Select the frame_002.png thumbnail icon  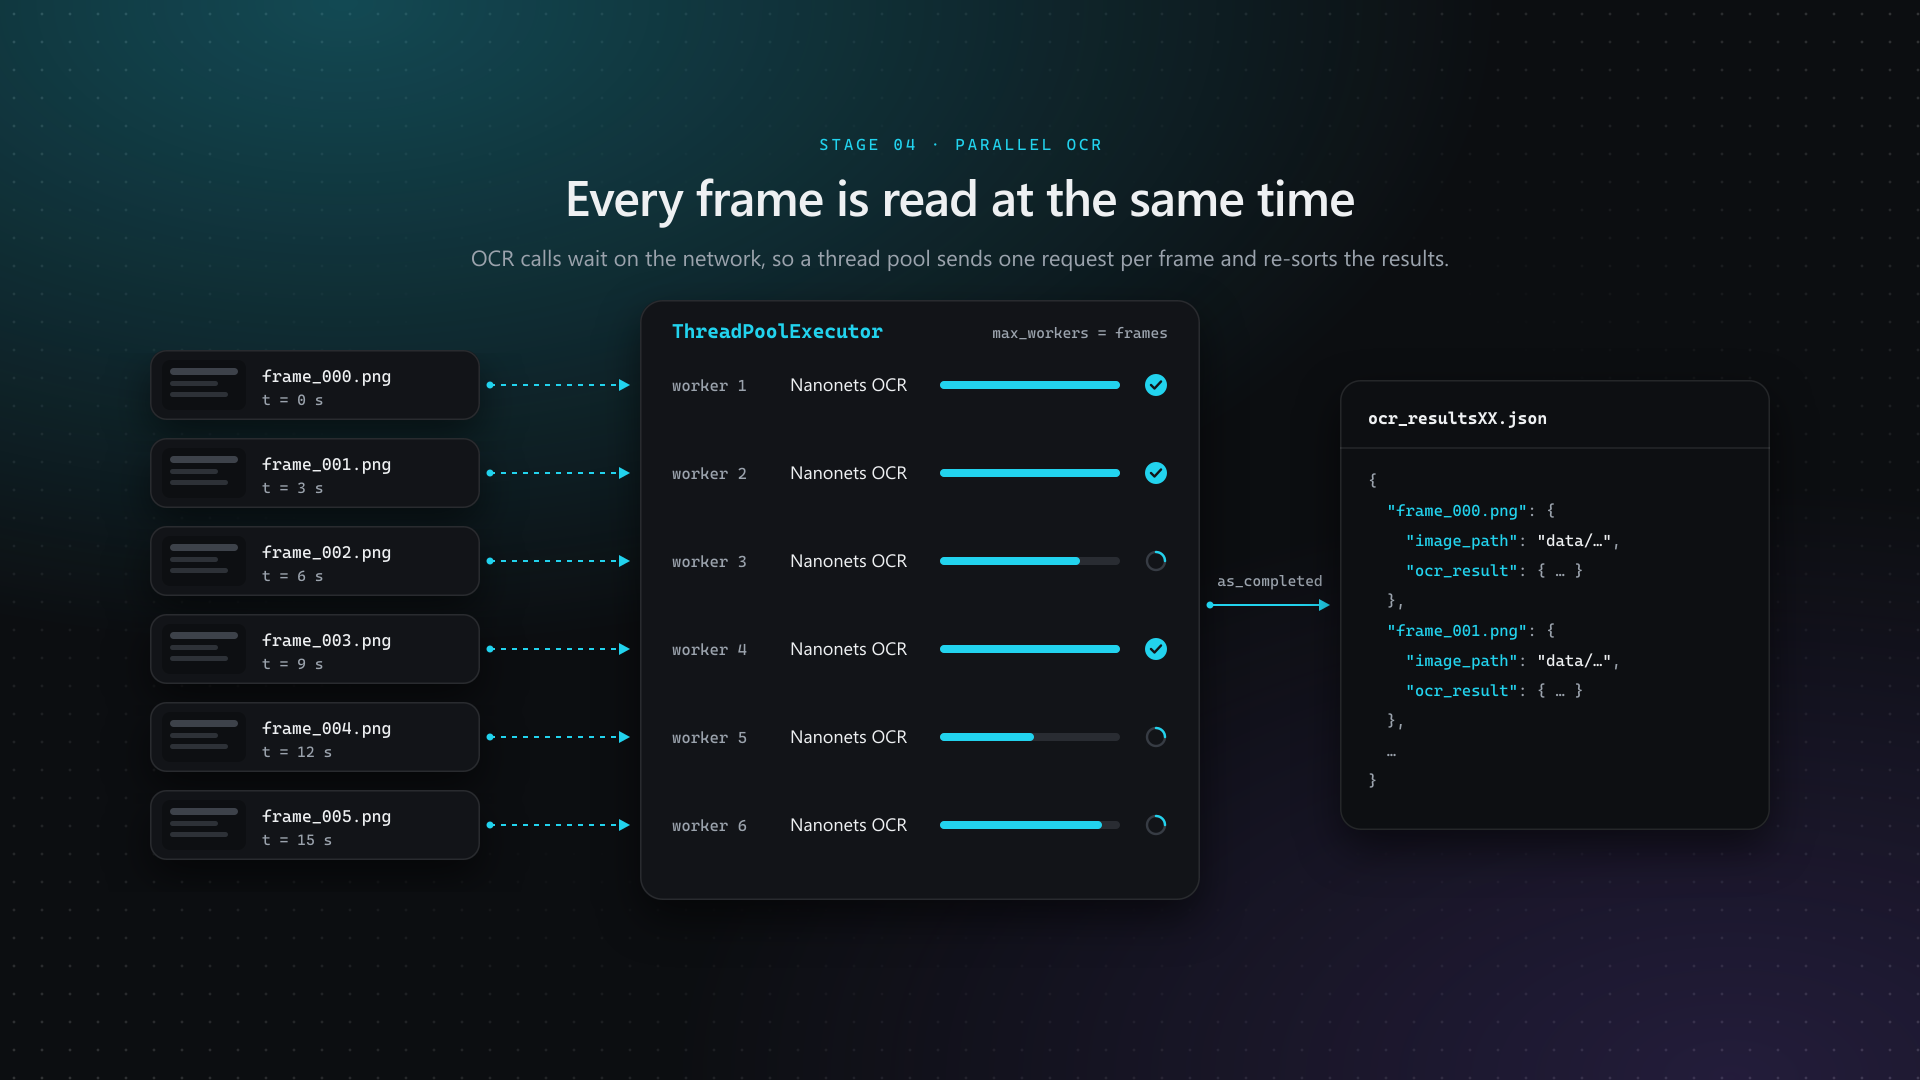[204, 561]
